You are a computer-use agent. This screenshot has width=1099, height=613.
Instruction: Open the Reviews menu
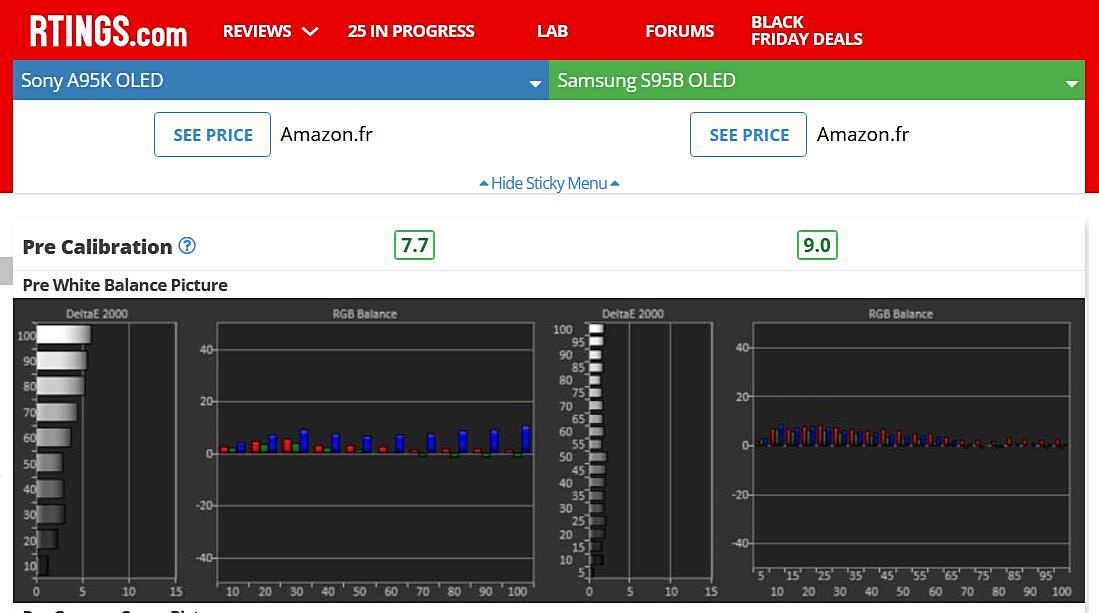tap(257, 31)
